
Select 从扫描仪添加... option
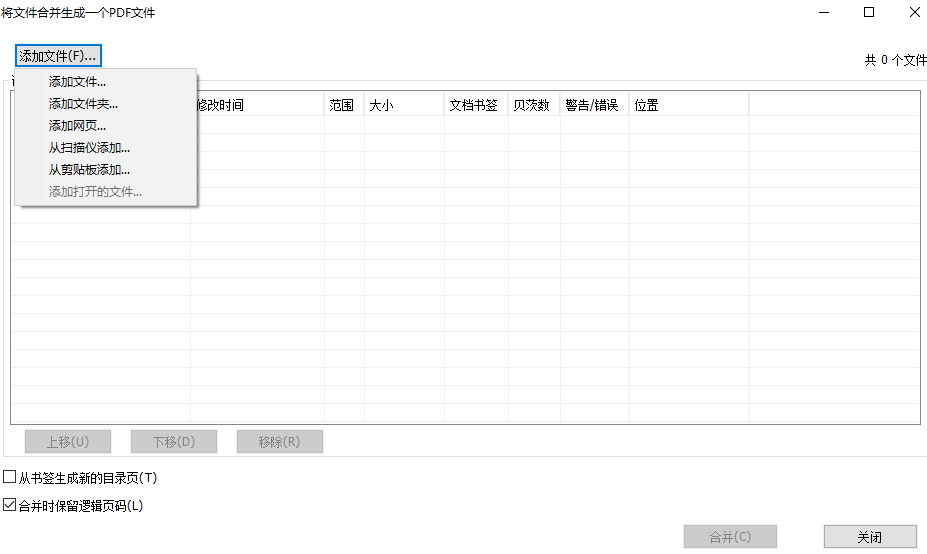[89, 148]
